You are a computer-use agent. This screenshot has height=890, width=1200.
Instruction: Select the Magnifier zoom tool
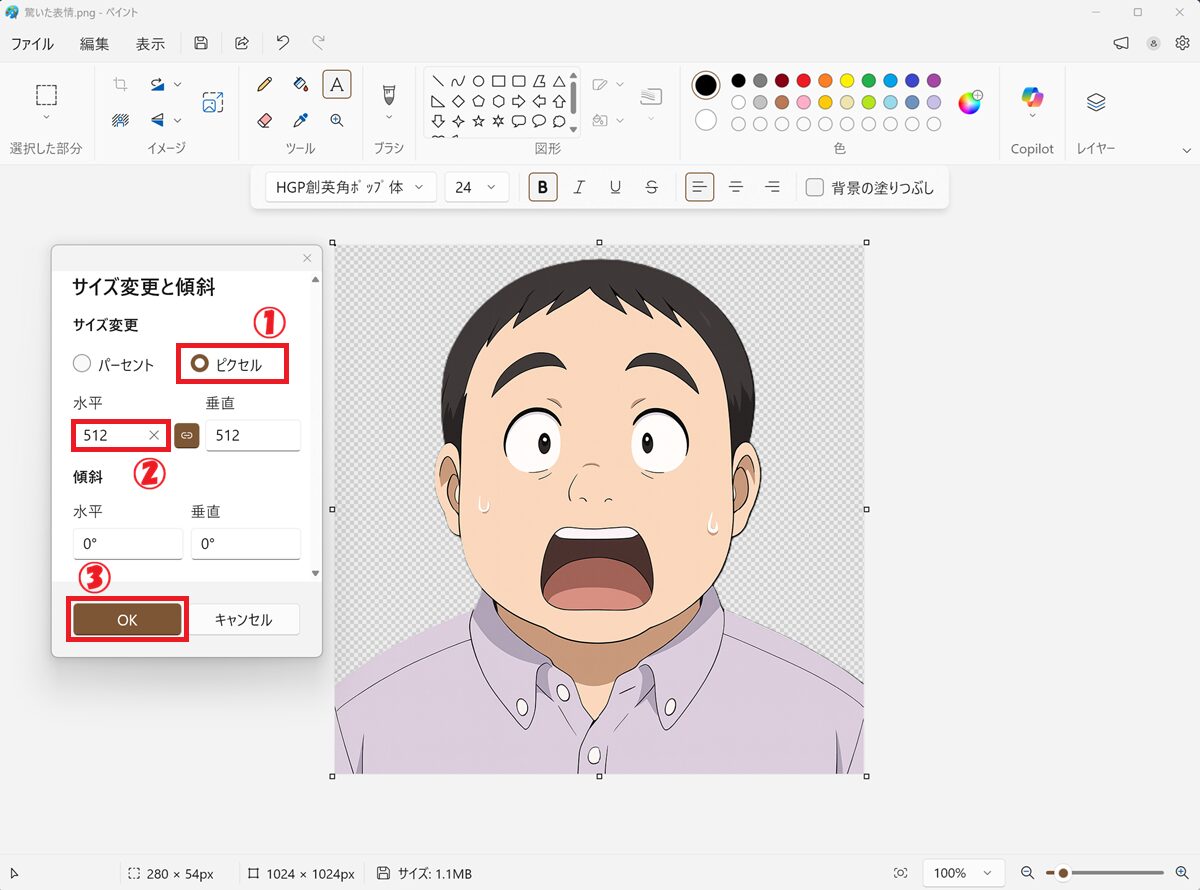tap(337, 120)
